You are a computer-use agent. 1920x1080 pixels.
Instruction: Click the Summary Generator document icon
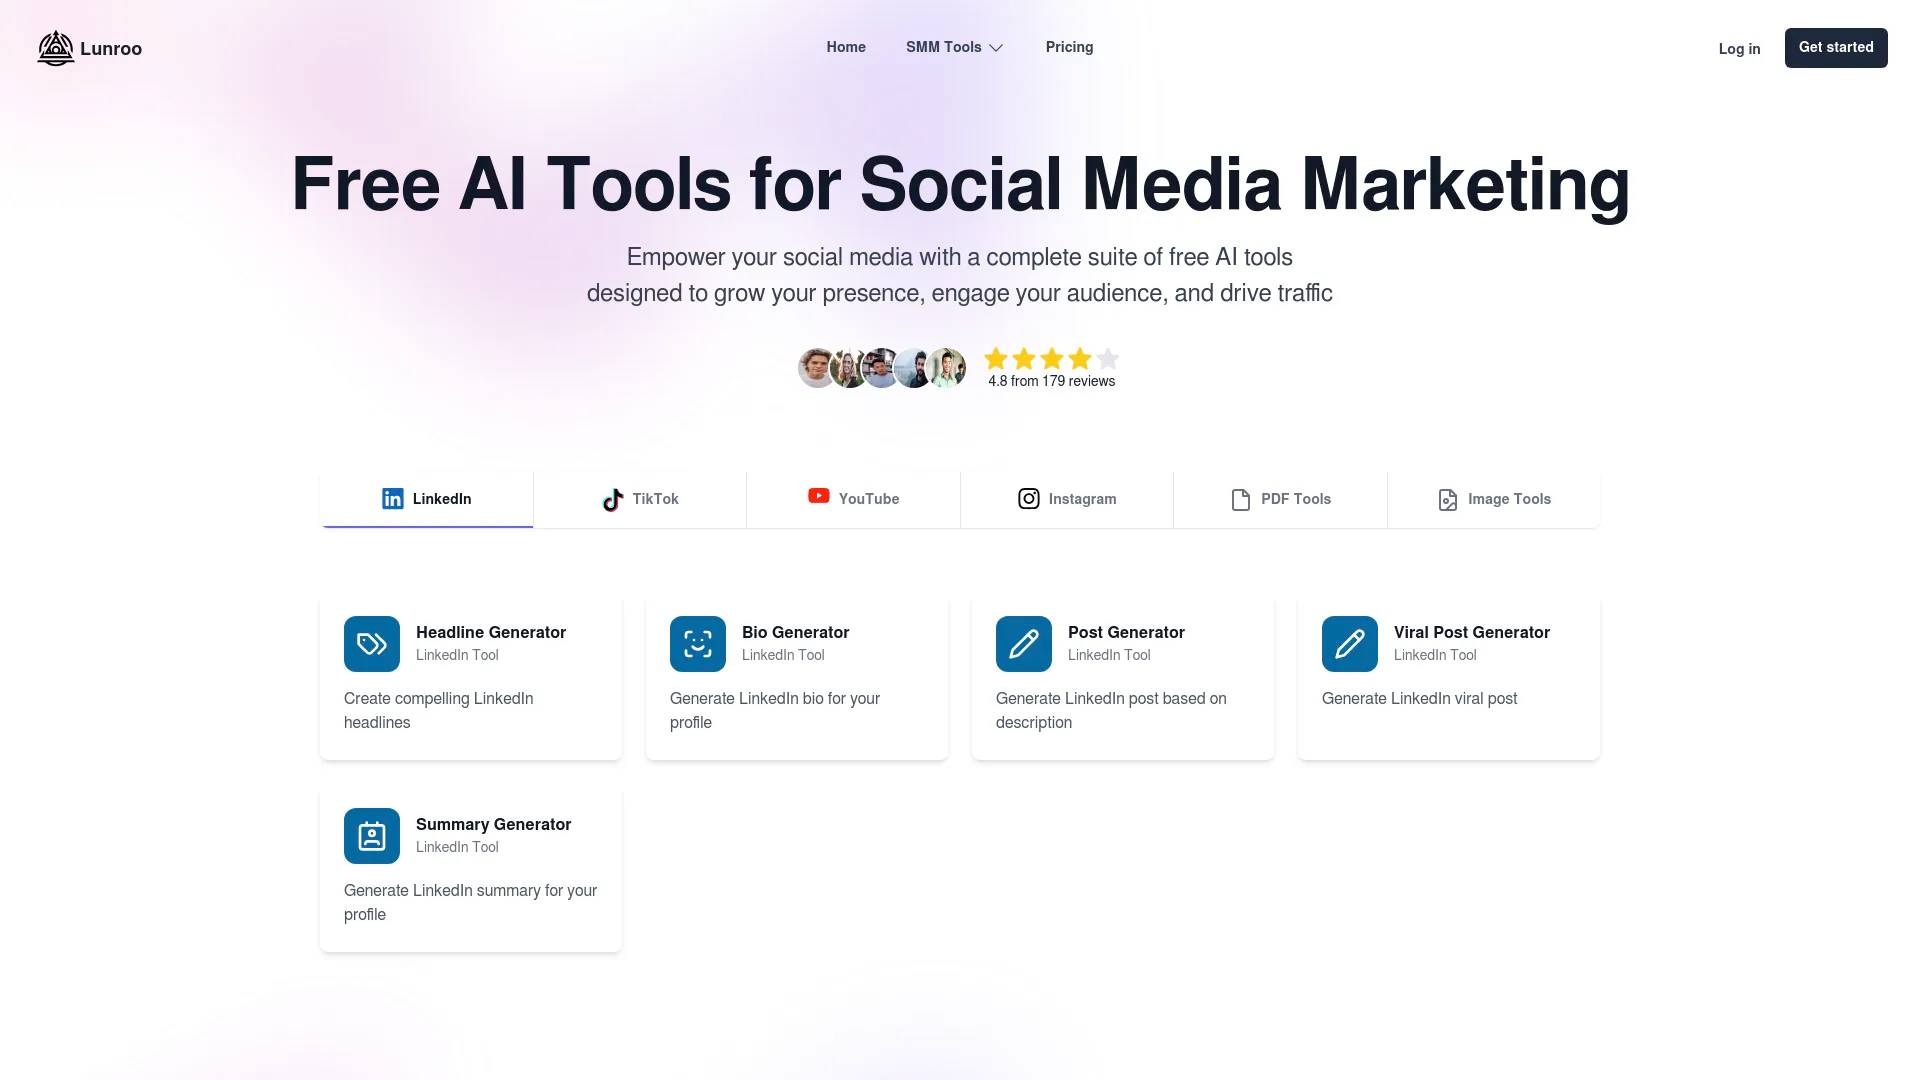point(372,836)
